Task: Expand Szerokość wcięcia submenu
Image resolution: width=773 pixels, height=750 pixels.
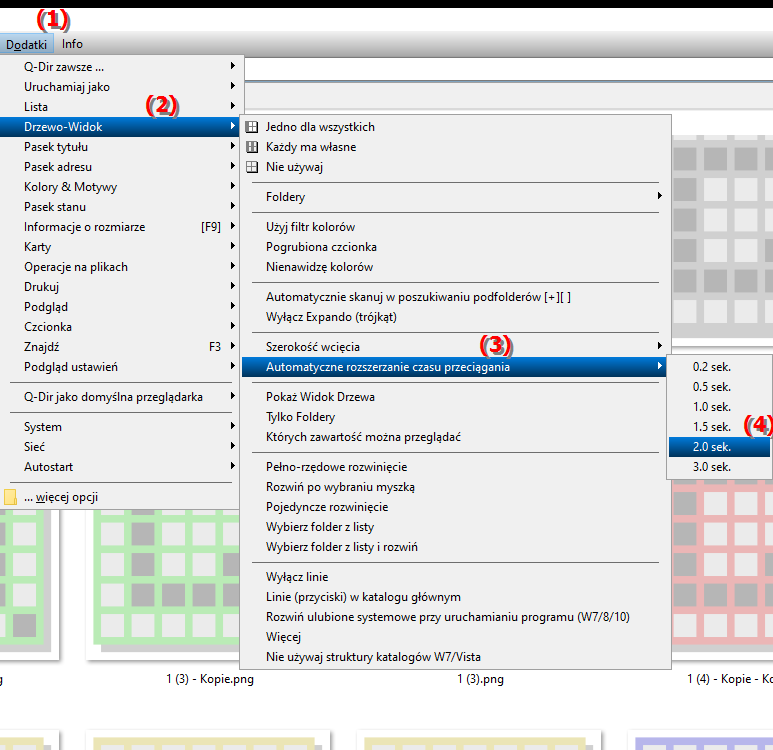Action: pos(313,346)
